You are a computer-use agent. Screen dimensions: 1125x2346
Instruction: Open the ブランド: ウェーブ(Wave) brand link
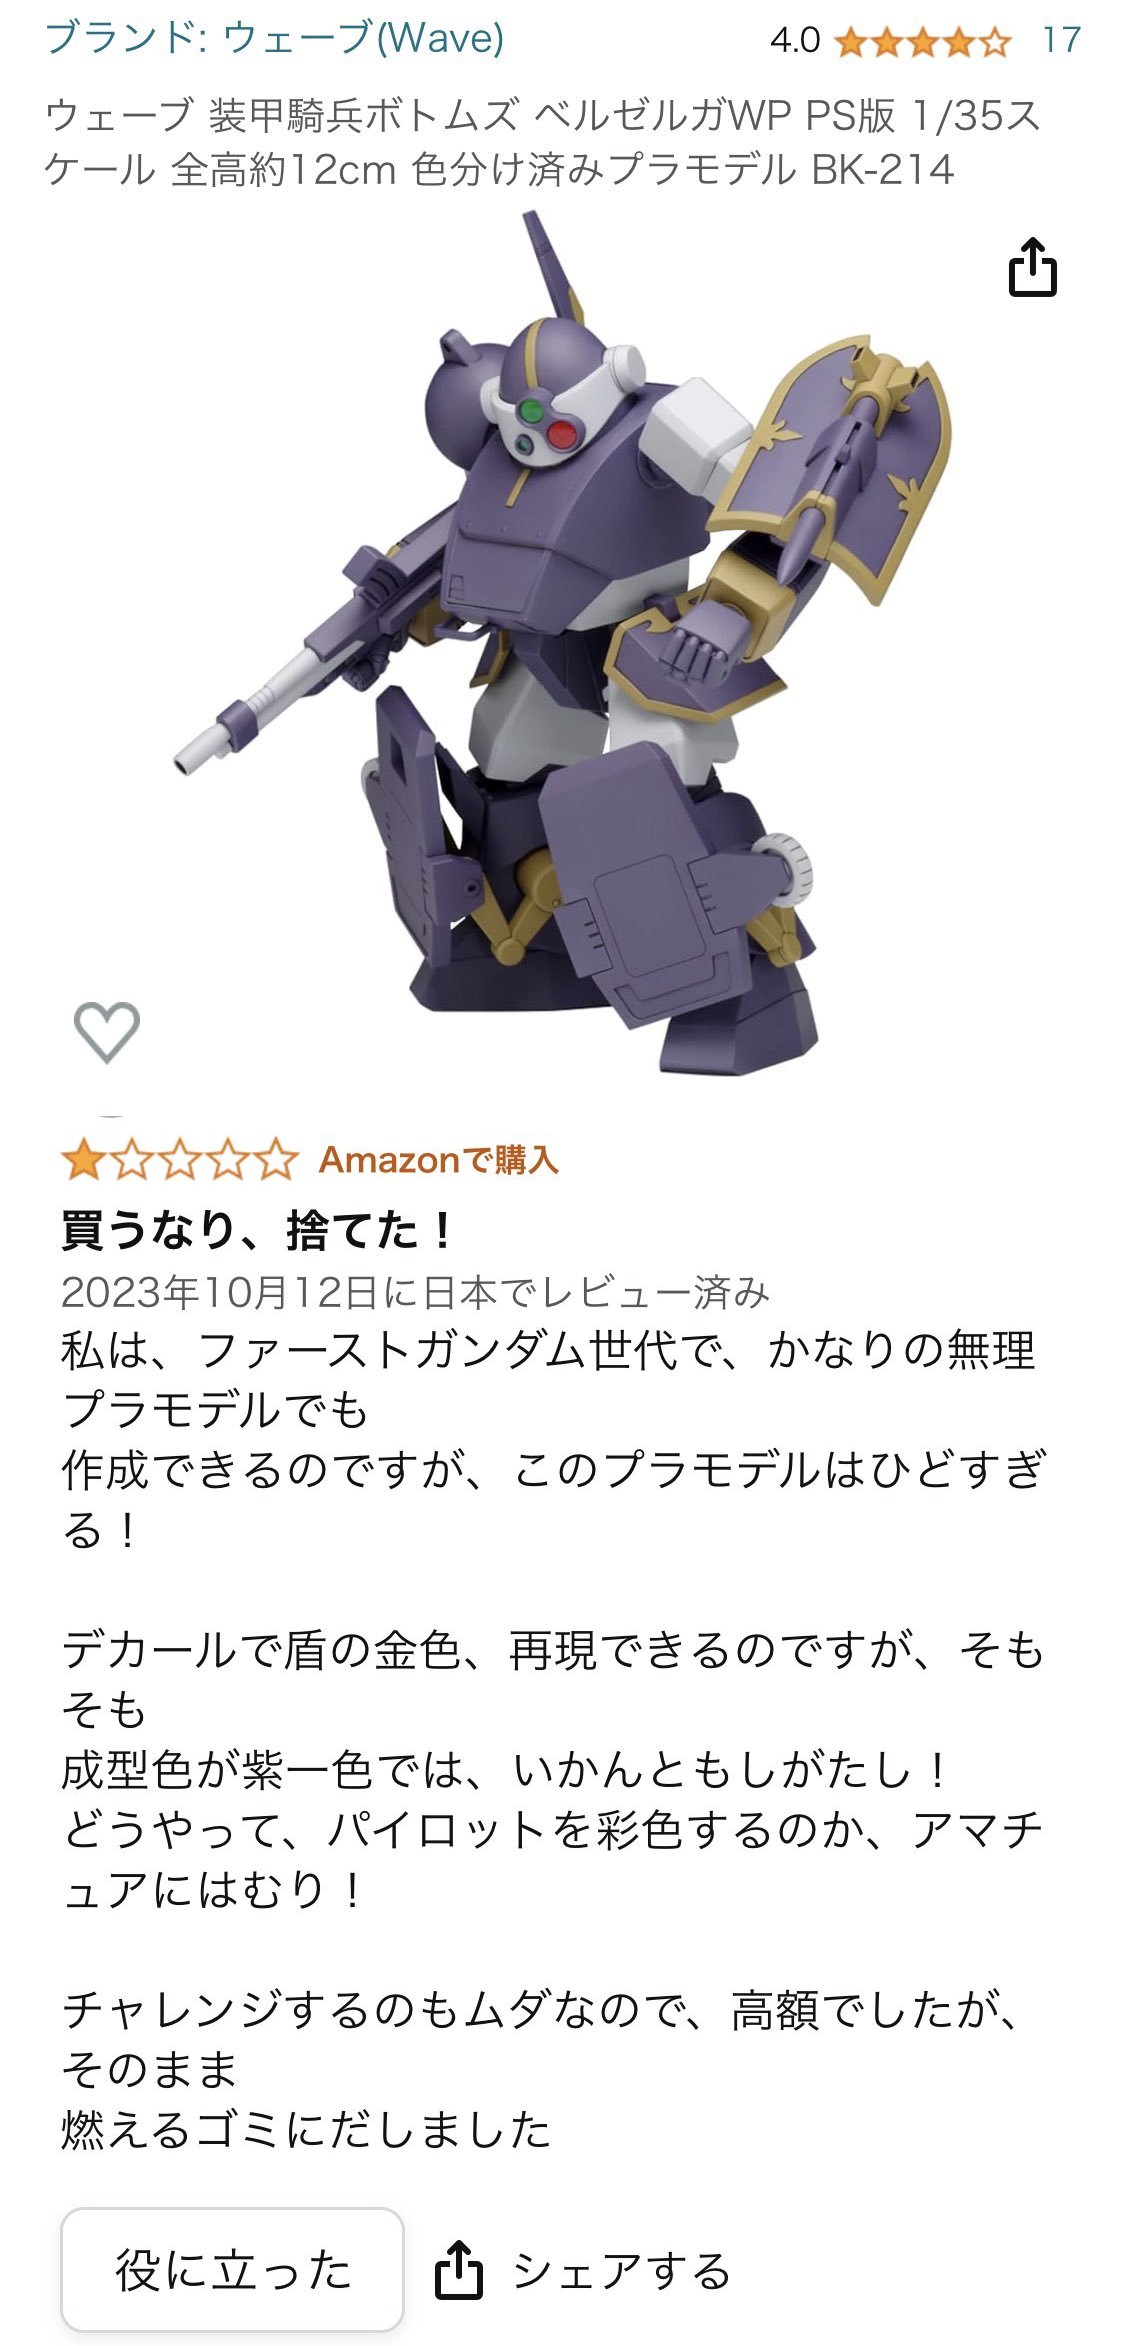coord(275,38)
